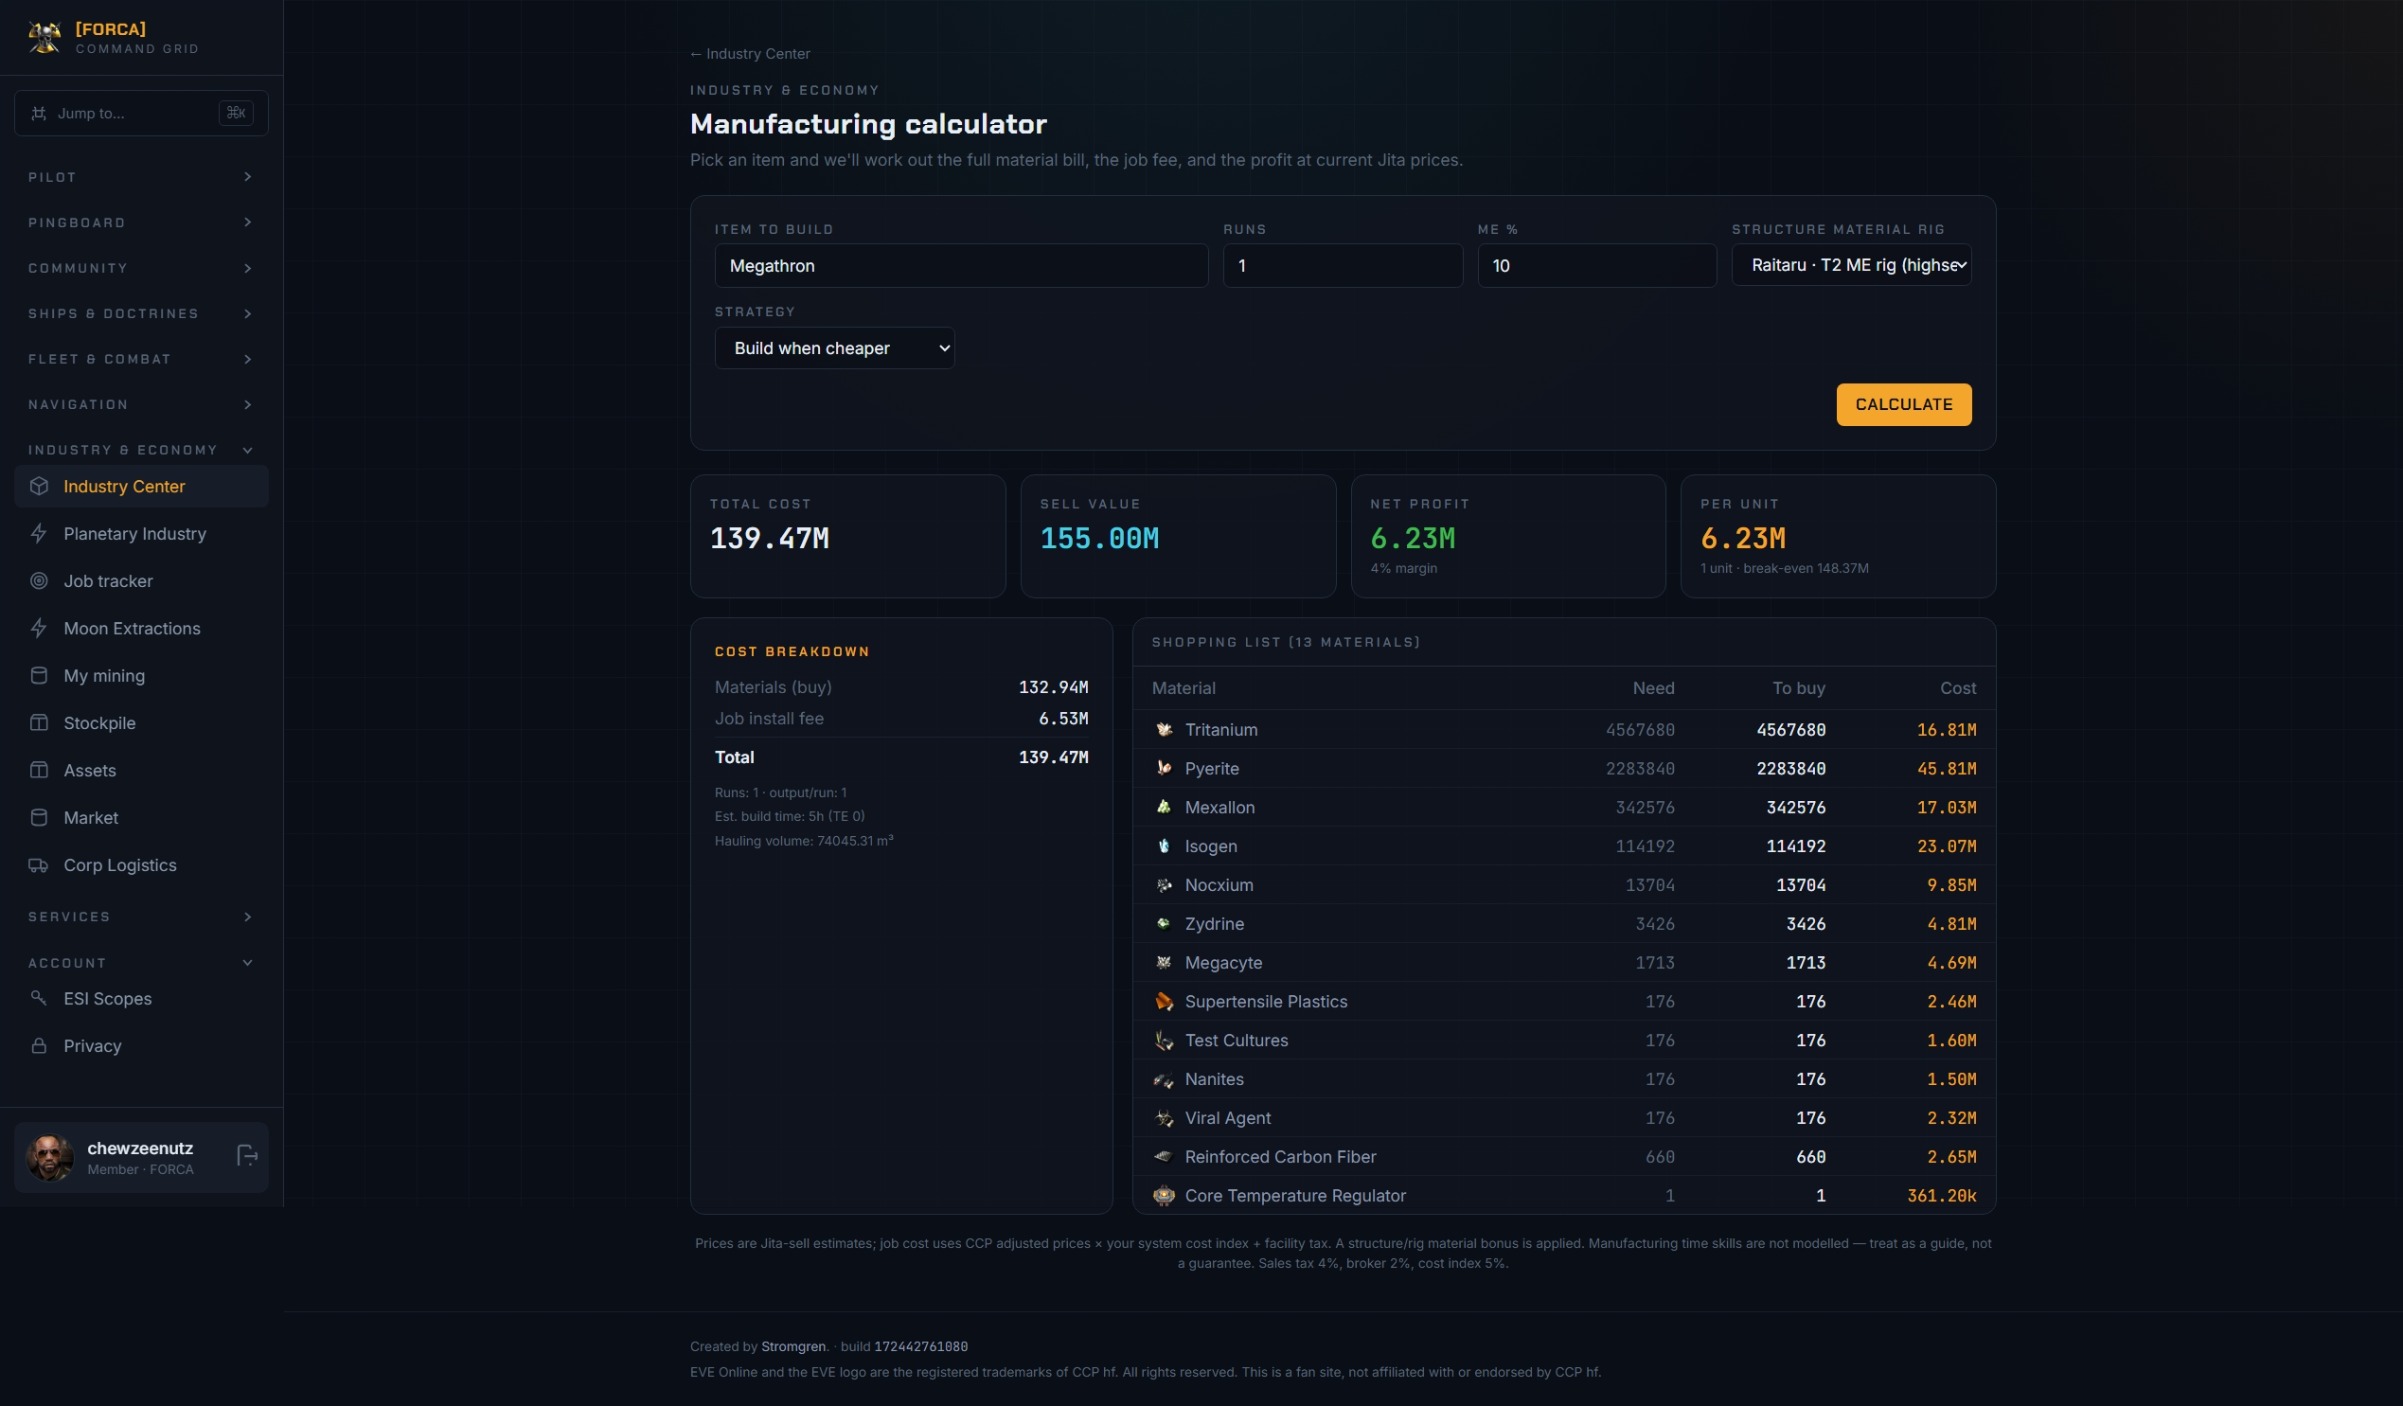Image resolution: width=2403 pixels, height=1406 pixels.
Task: Click the Megacyte mineral icon
Action: [1164, 962]
